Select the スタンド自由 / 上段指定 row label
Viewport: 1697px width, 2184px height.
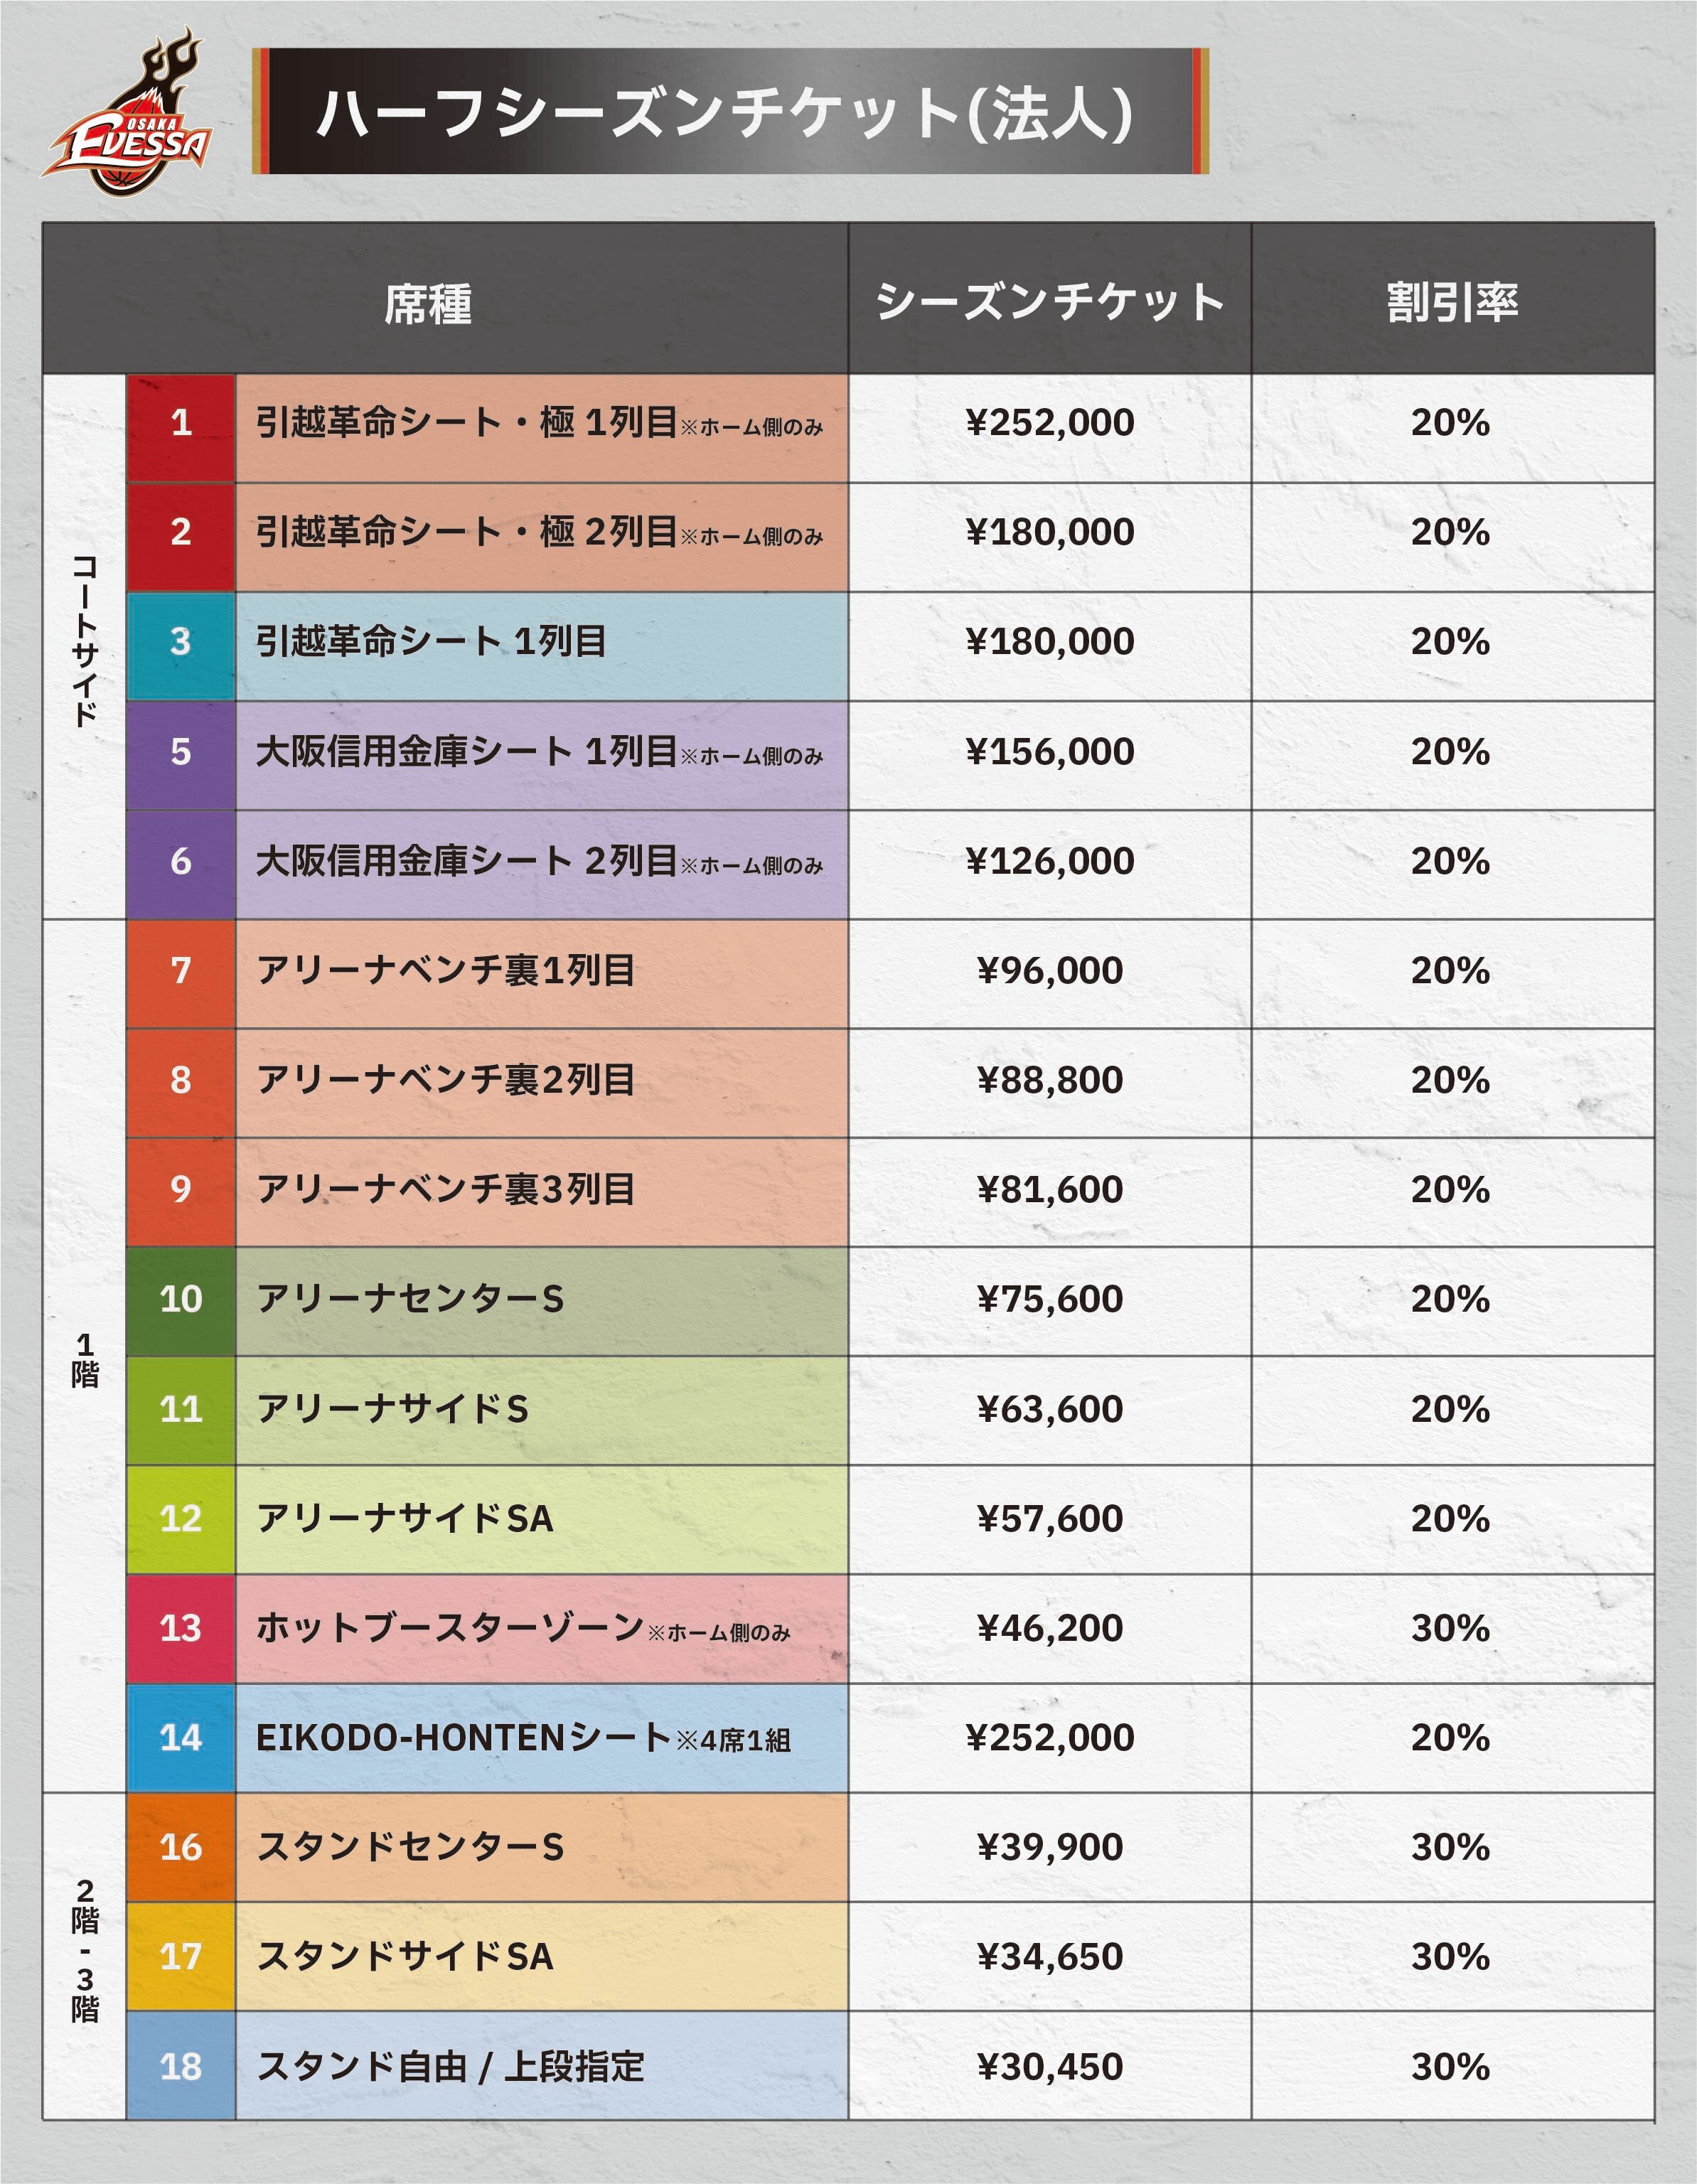pyautogui.click(x=450, y=2067)
